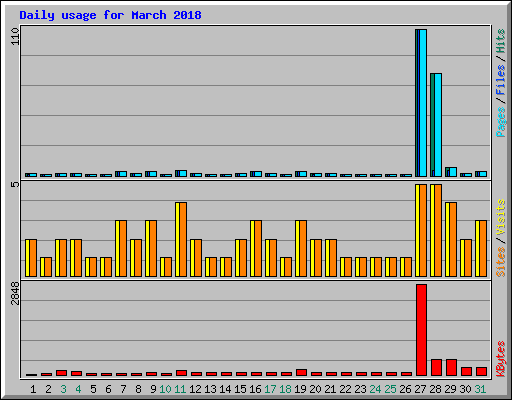Image resolution: width=512 pixels, height=400 pixels.
Task: Click the orange visits bar for day 31
Action: pos(483,248)
